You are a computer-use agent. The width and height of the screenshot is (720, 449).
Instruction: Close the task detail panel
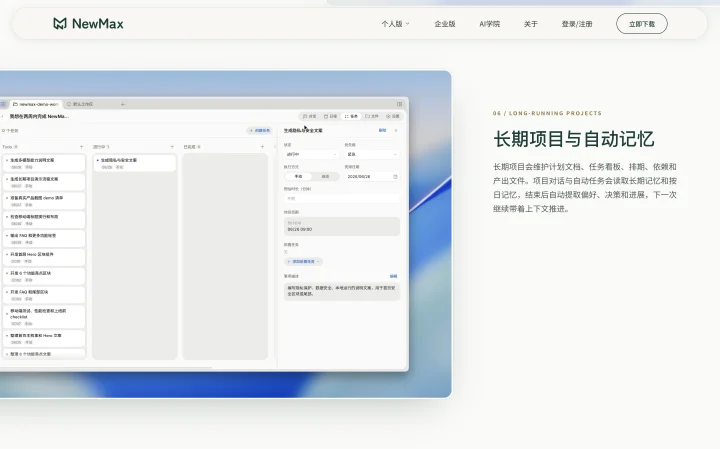coord(396,130)
